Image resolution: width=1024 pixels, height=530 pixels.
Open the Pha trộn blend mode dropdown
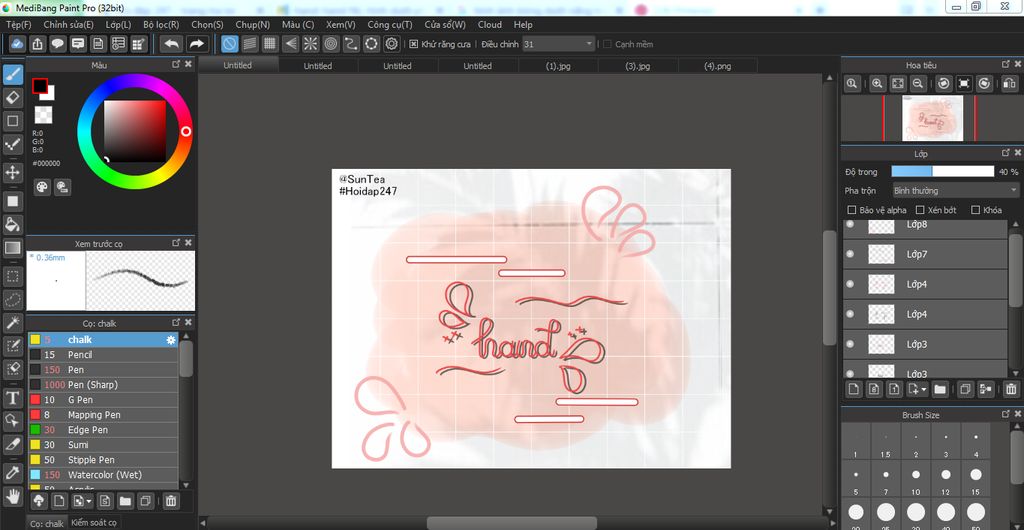tap(955, 191)
